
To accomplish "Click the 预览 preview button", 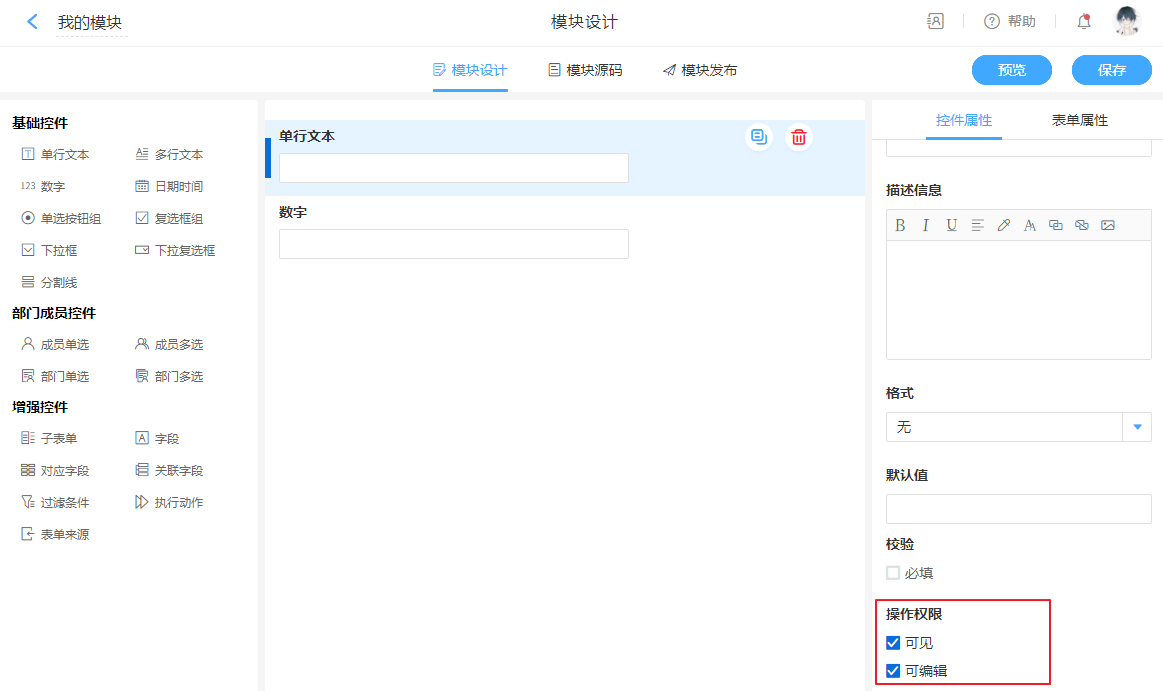I will [x=1012, y=70].
